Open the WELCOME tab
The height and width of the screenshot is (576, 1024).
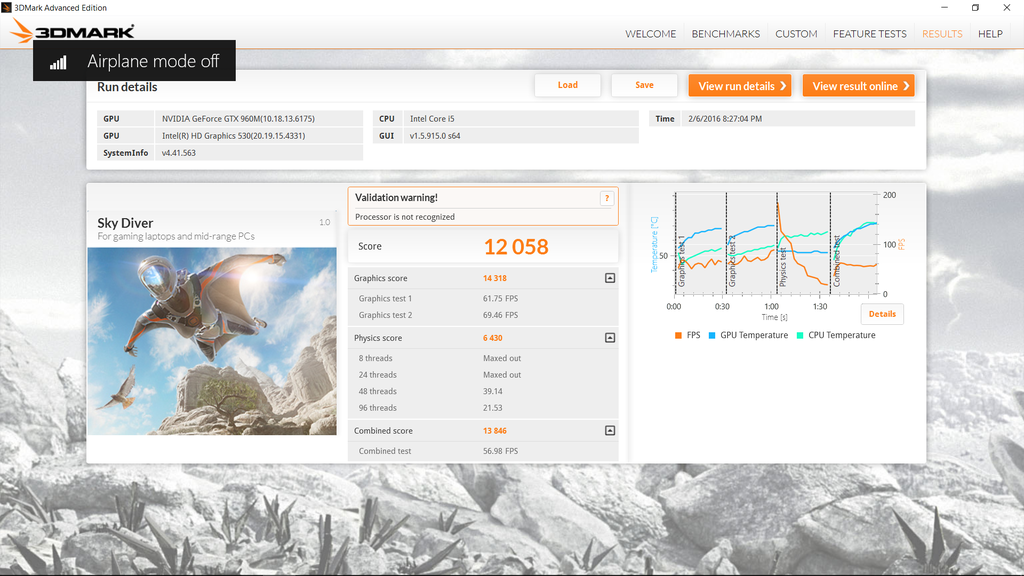tap(650, 34)
